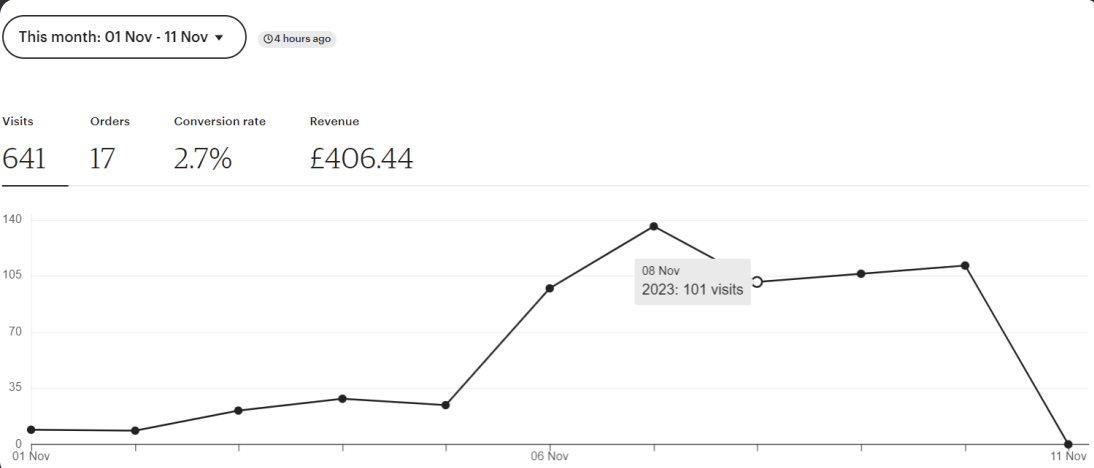The width and height of the screenshot is (1094, 468).
Task: Open the date range dropdown 'This month'
Action: 124,37
